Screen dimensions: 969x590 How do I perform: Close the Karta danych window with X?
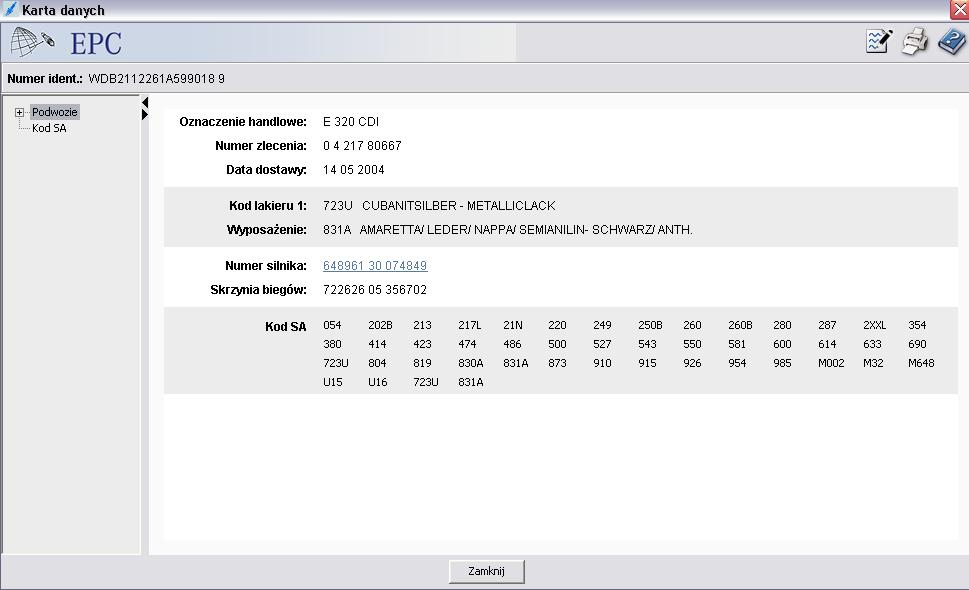960,10
